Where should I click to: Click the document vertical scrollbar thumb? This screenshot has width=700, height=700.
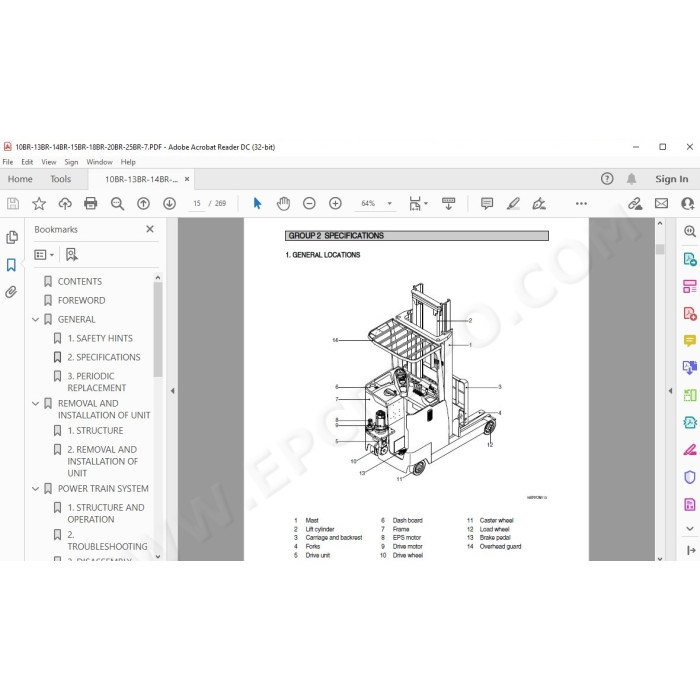pyautogui.click(x=660, y=249)
